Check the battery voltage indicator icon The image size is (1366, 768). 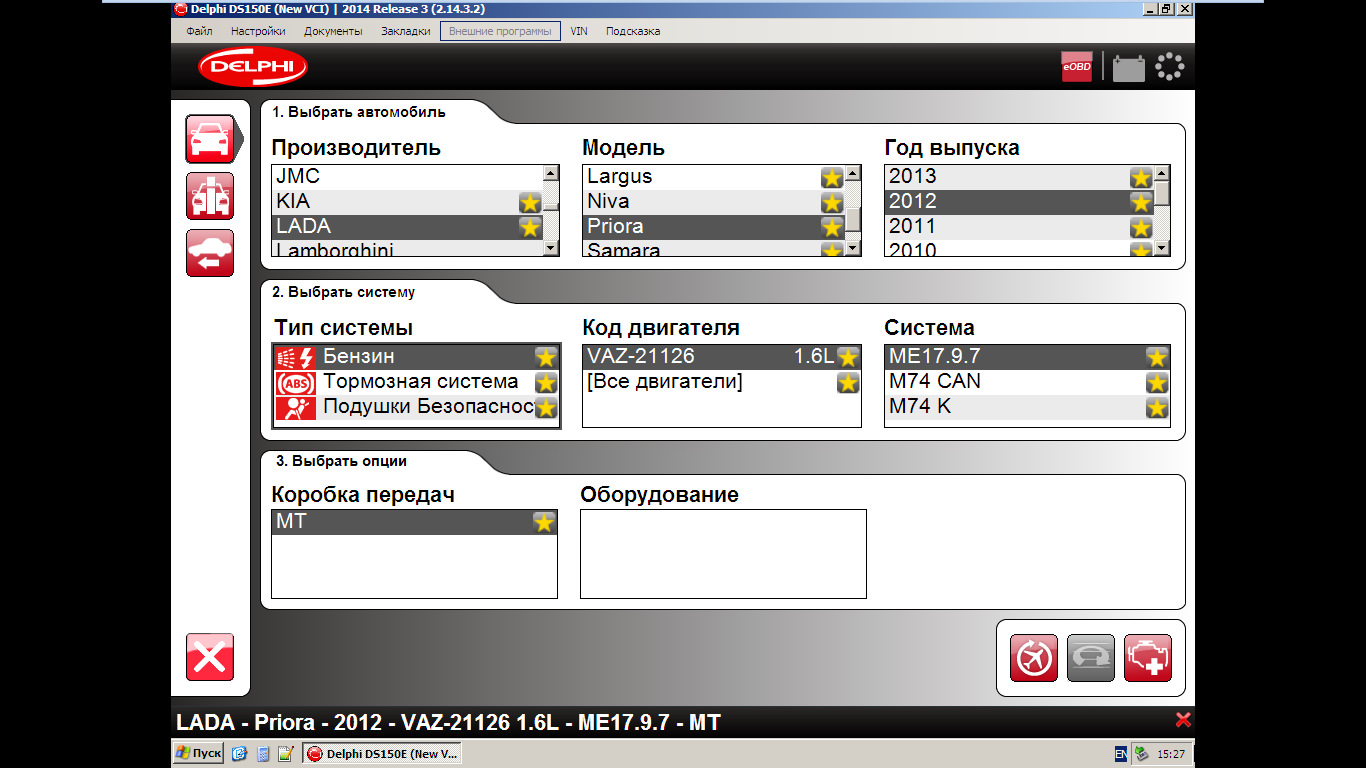pyautogui.click(x=1129, y=67)
